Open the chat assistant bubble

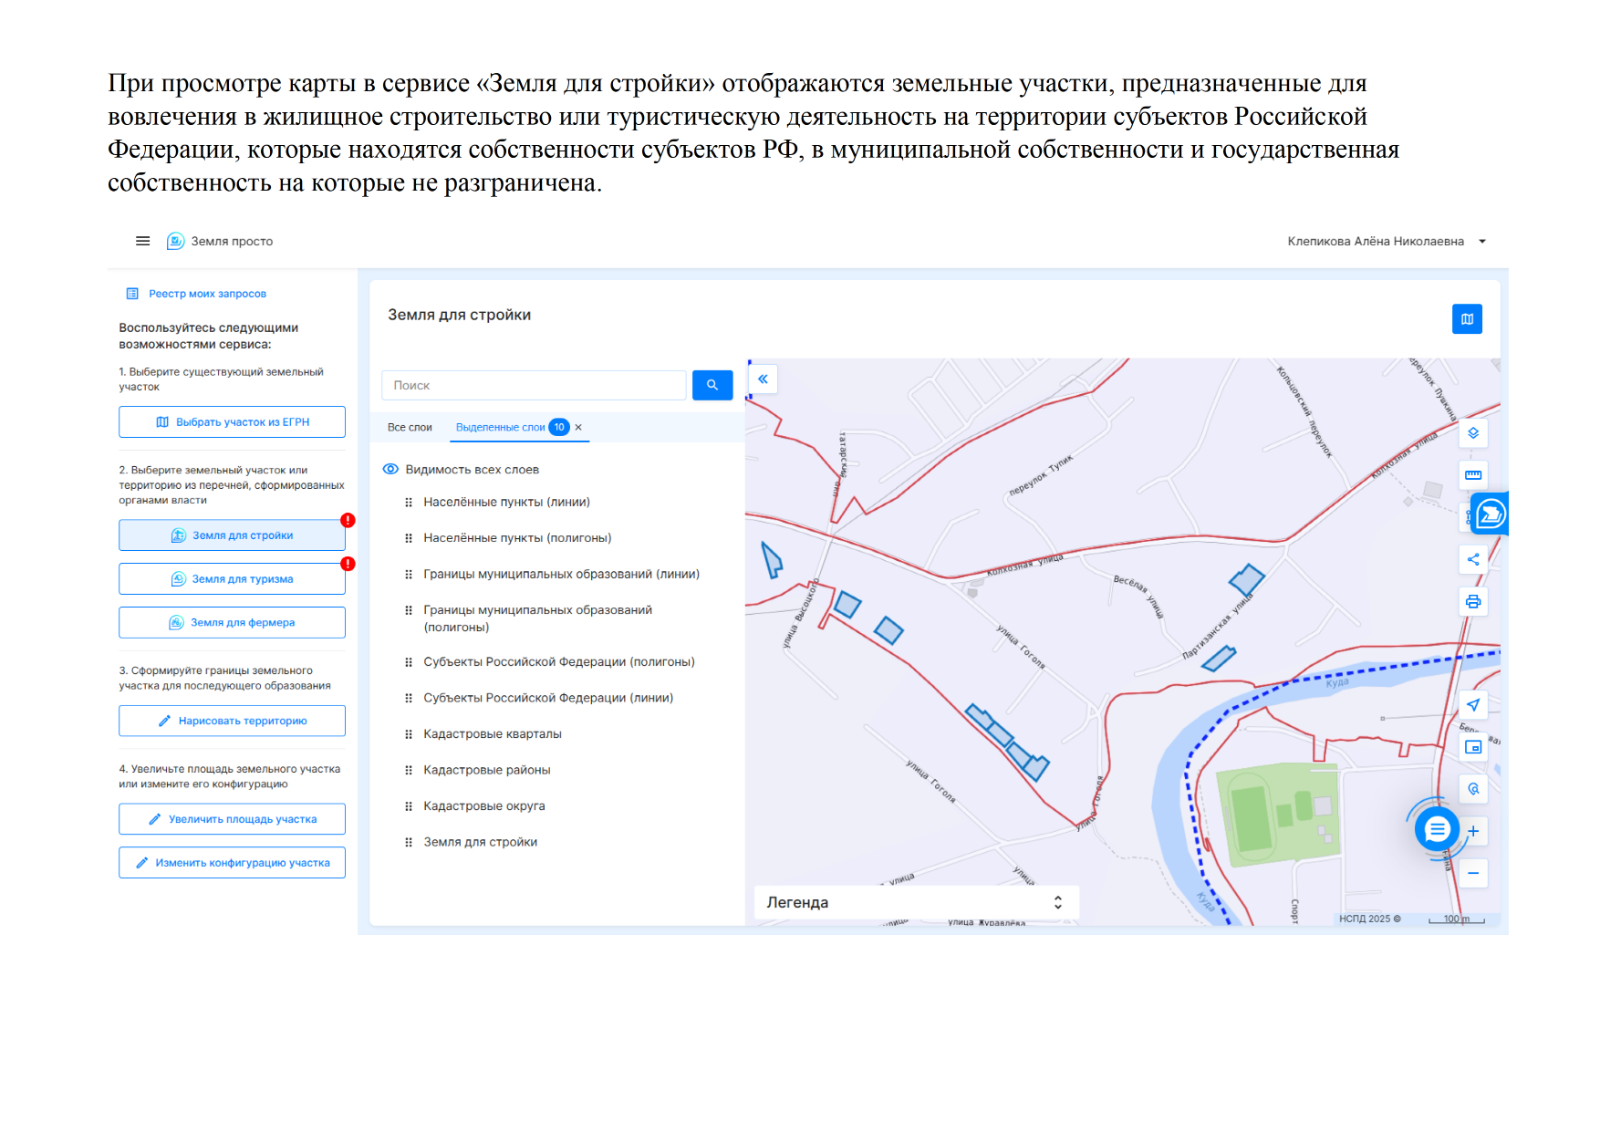[1436, 829]
